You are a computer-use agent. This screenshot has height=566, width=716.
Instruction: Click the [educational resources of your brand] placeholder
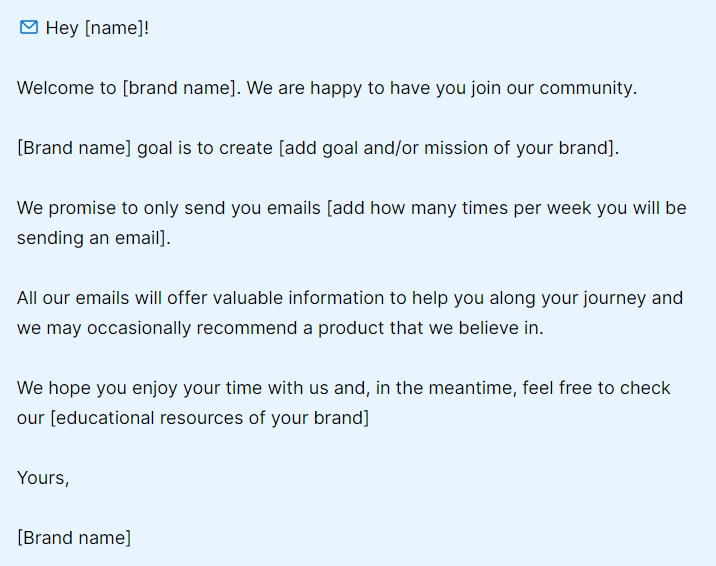[209, 418]
